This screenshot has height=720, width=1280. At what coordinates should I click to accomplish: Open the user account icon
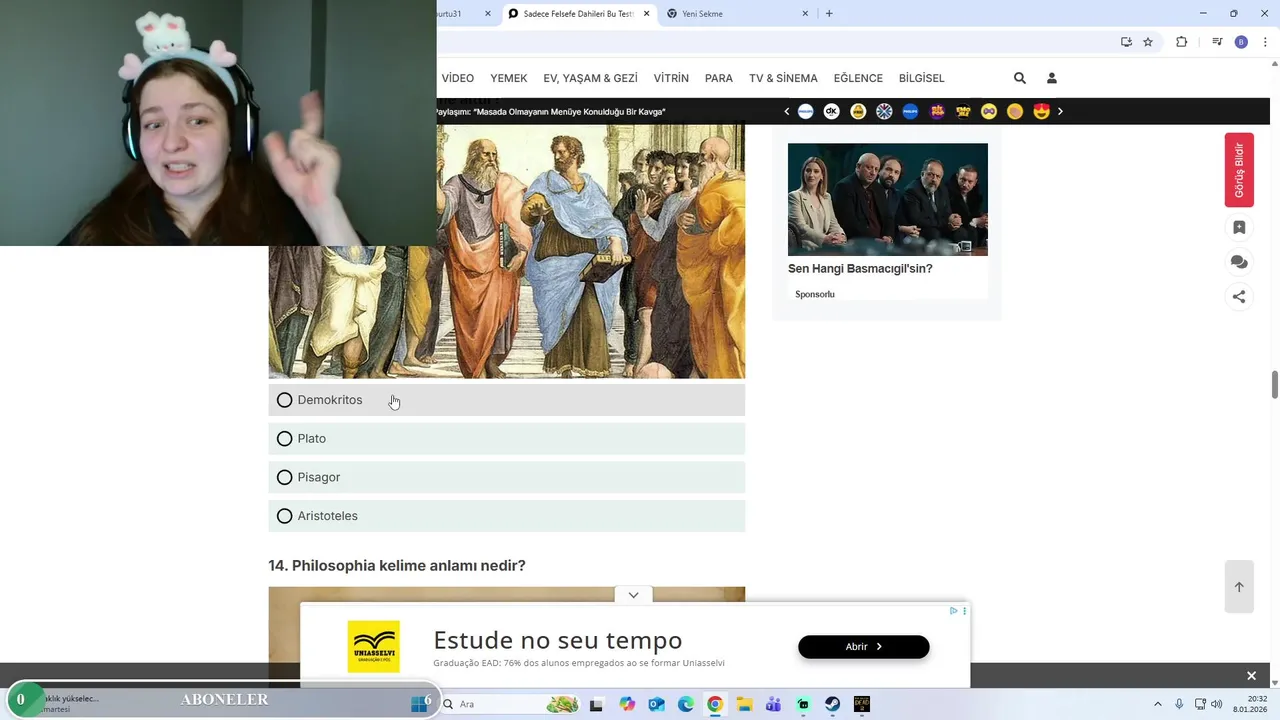(1052, 78)
